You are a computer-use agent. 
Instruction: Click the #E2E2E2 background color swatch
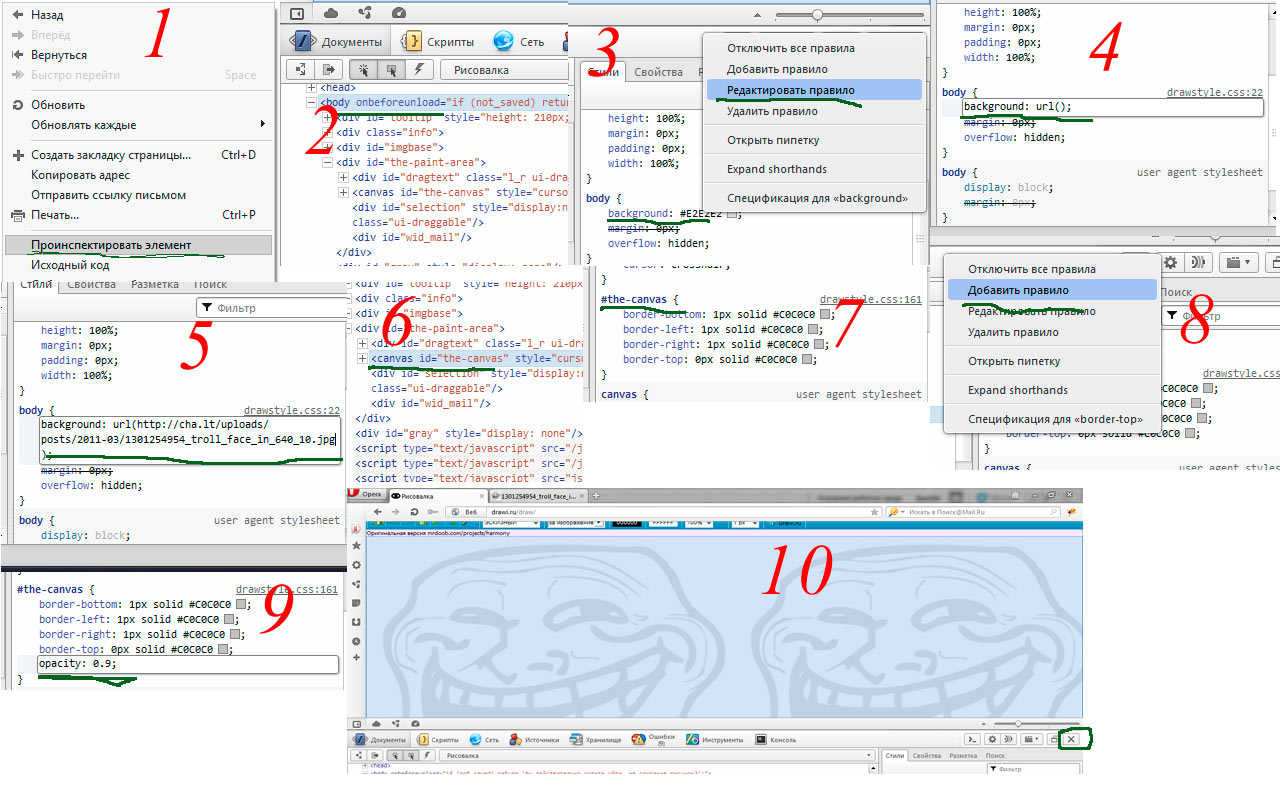pyautogui.click(x=733, y=214)
